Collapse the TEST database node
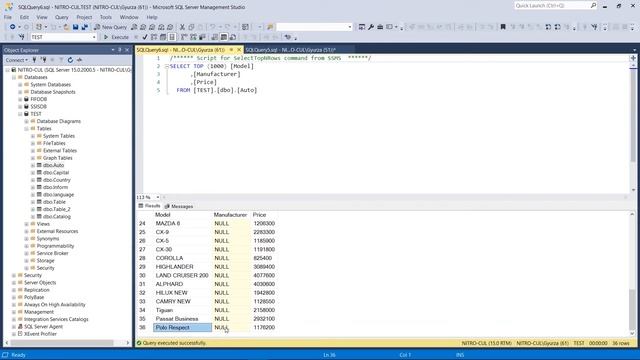 coord(20,114)
